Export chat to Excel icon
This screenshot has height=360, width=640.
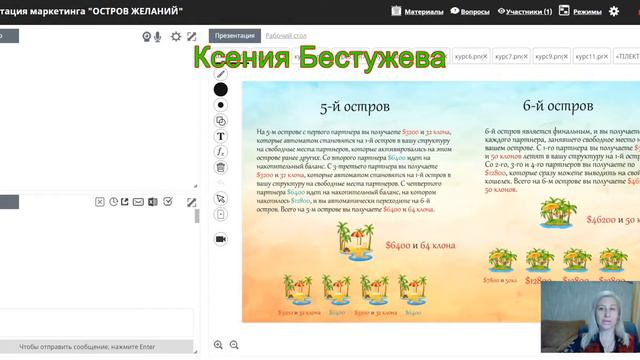153,202
